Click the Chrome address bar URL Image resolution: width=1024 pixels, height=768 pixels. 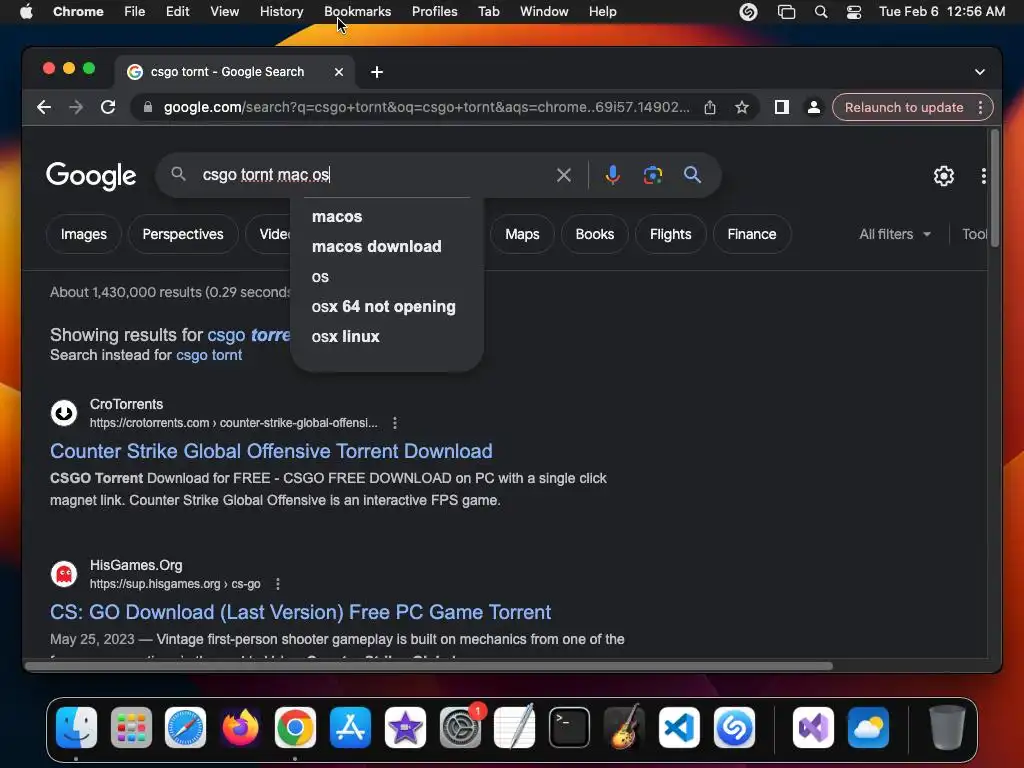click(x=426, y=107)
